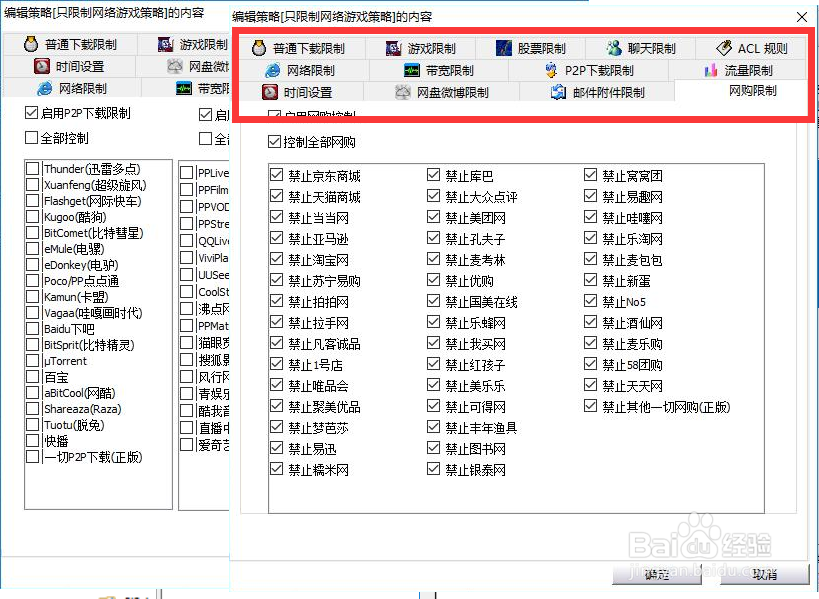Screen dimensions: 819x599
Task: Click the bandwidth limit monitor icon
Action: [412, 70]
